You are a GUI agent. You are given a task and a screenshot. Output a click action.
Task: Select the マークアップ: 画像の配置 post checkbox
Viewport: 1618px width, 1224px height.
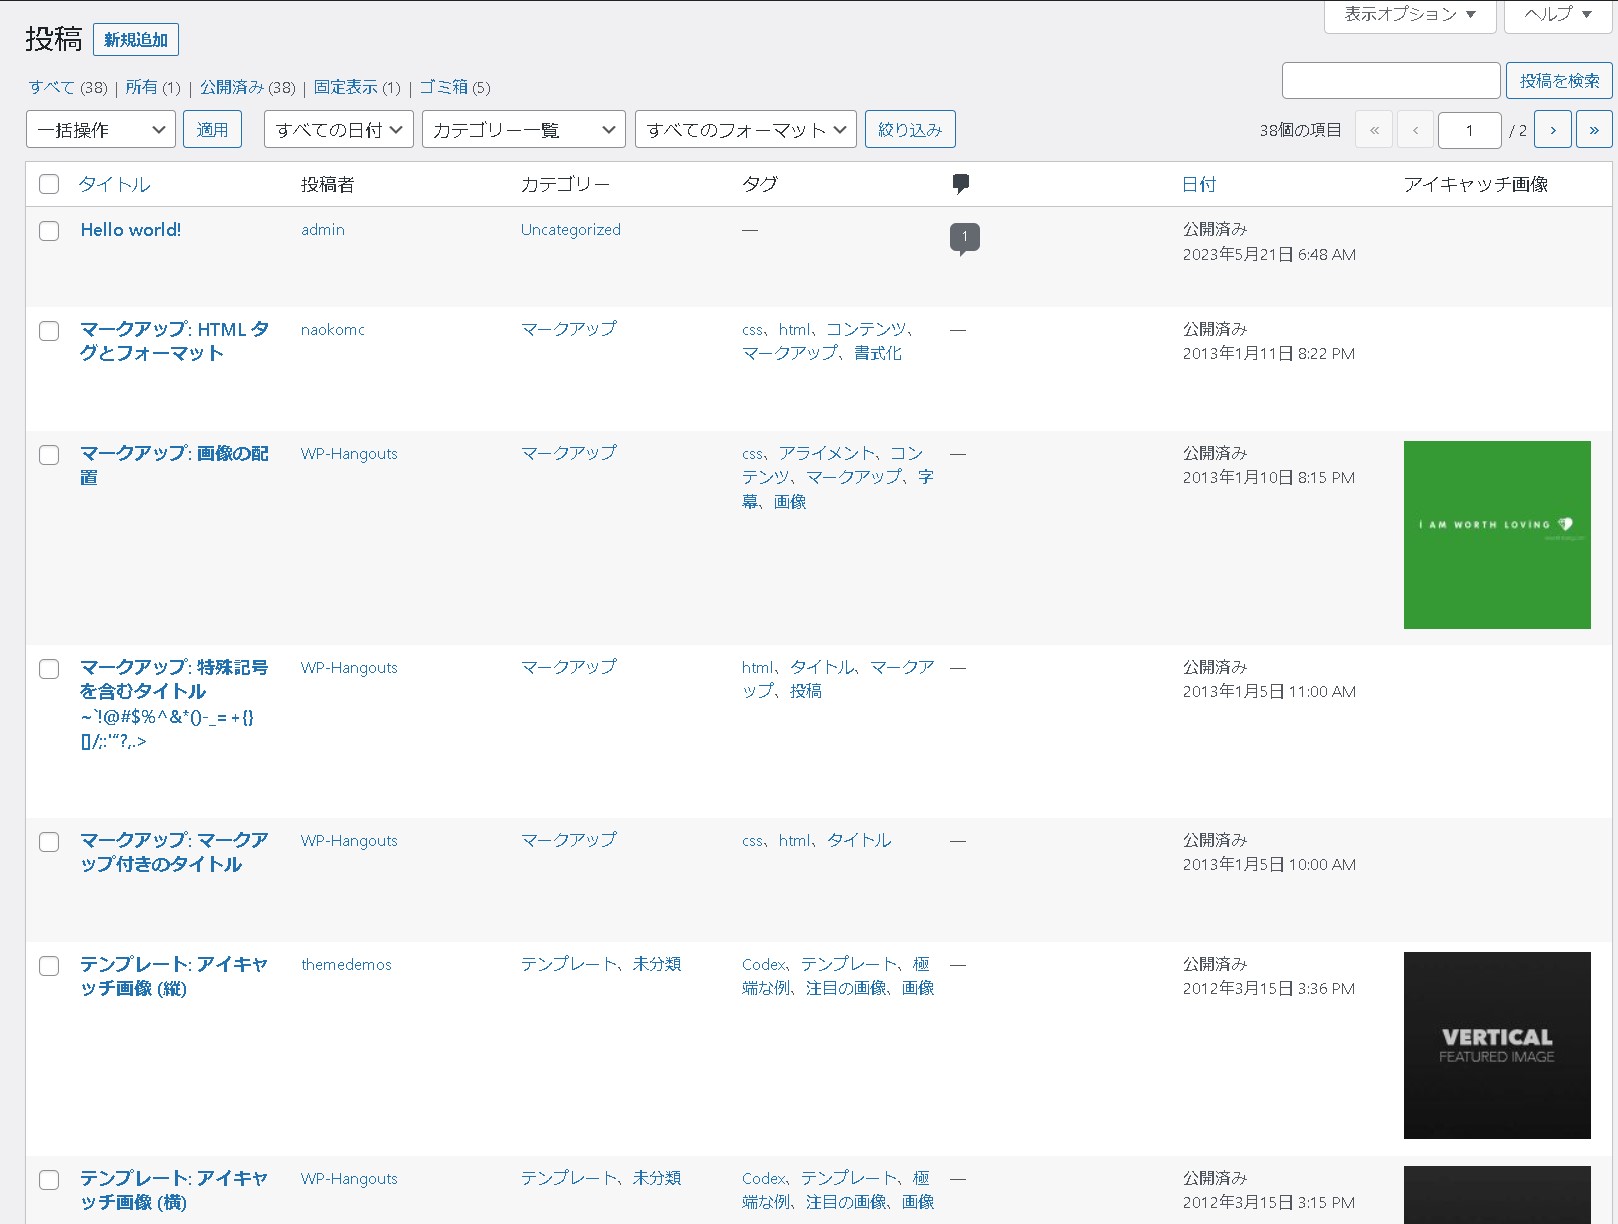coord(49,455)
